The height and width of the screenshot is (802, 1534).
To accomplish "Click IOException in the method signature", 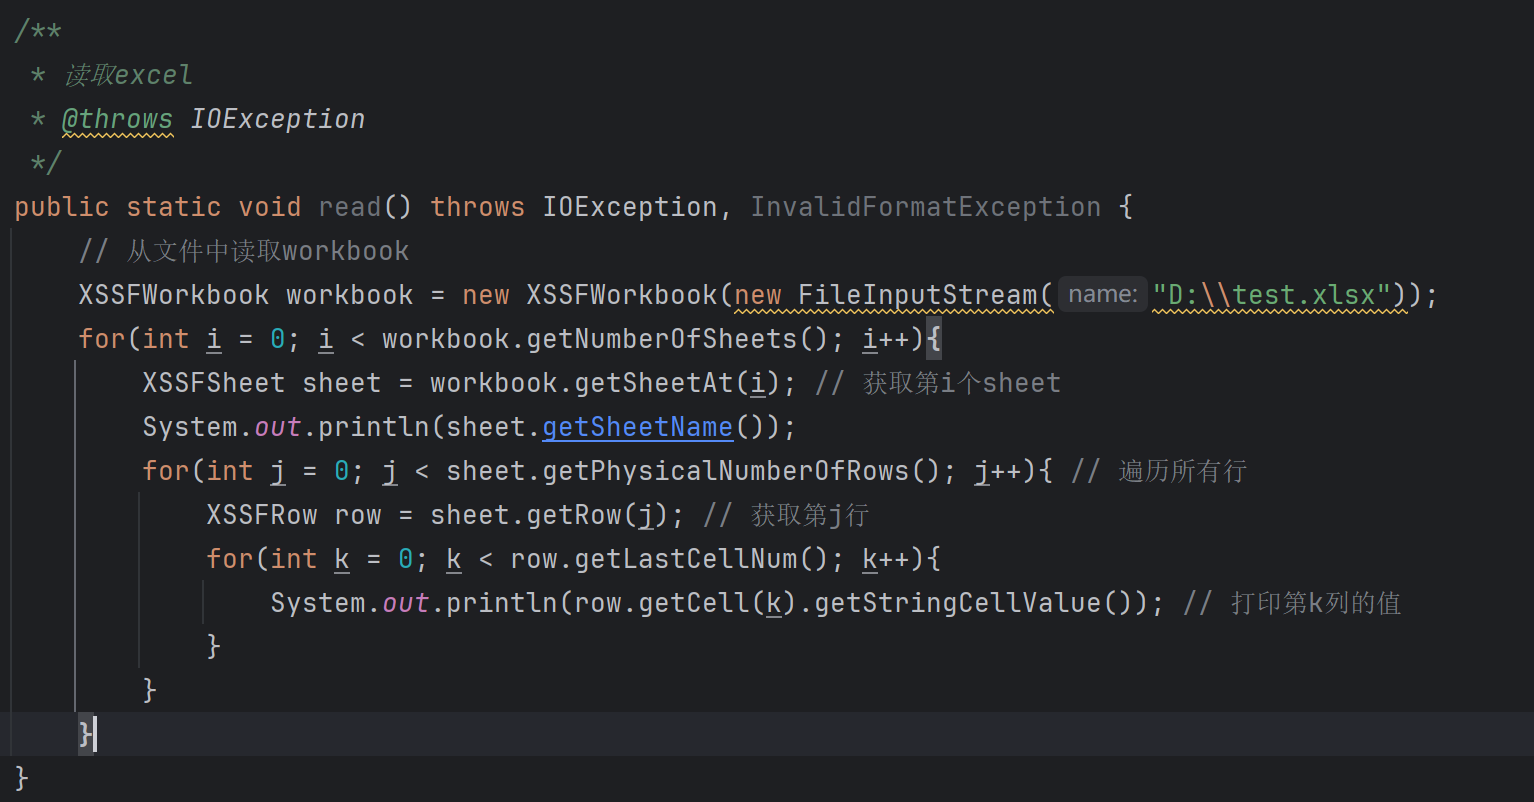I will click(x=630, y=207).
